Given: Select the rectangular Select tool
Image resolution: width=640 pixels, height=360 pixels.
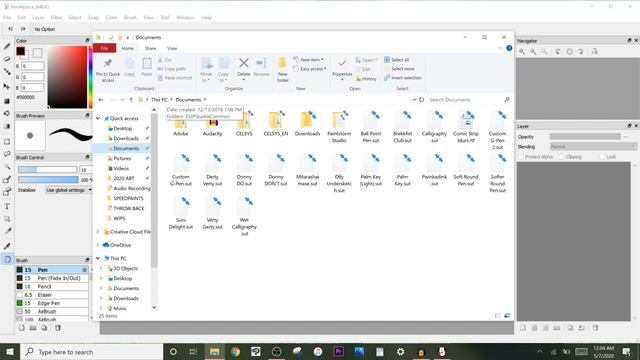Looking at the screenshot, I should coord(7,142).
